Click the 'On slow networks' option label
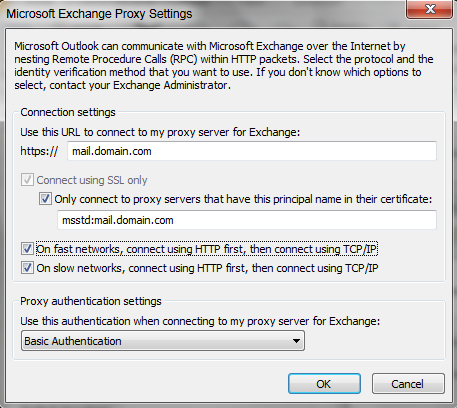The width and height of the screenshot is (457, 408). click(x=207, y=268)
